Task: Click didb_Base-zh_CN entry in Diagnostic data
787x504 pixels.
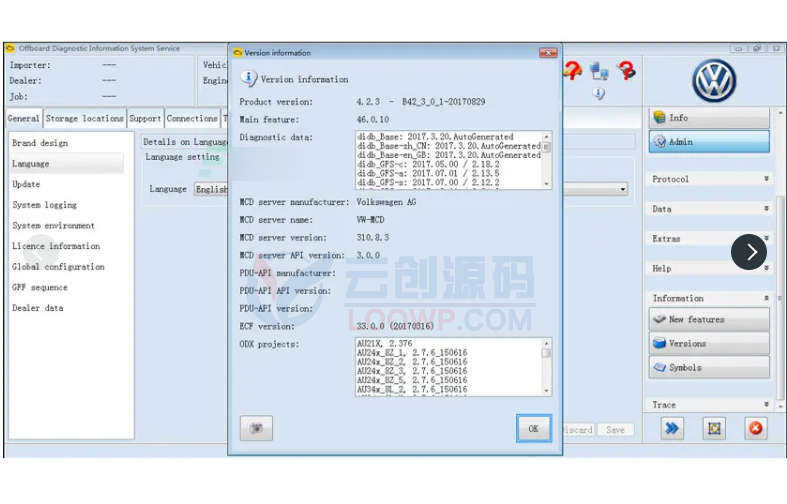Action: [449, 146]
